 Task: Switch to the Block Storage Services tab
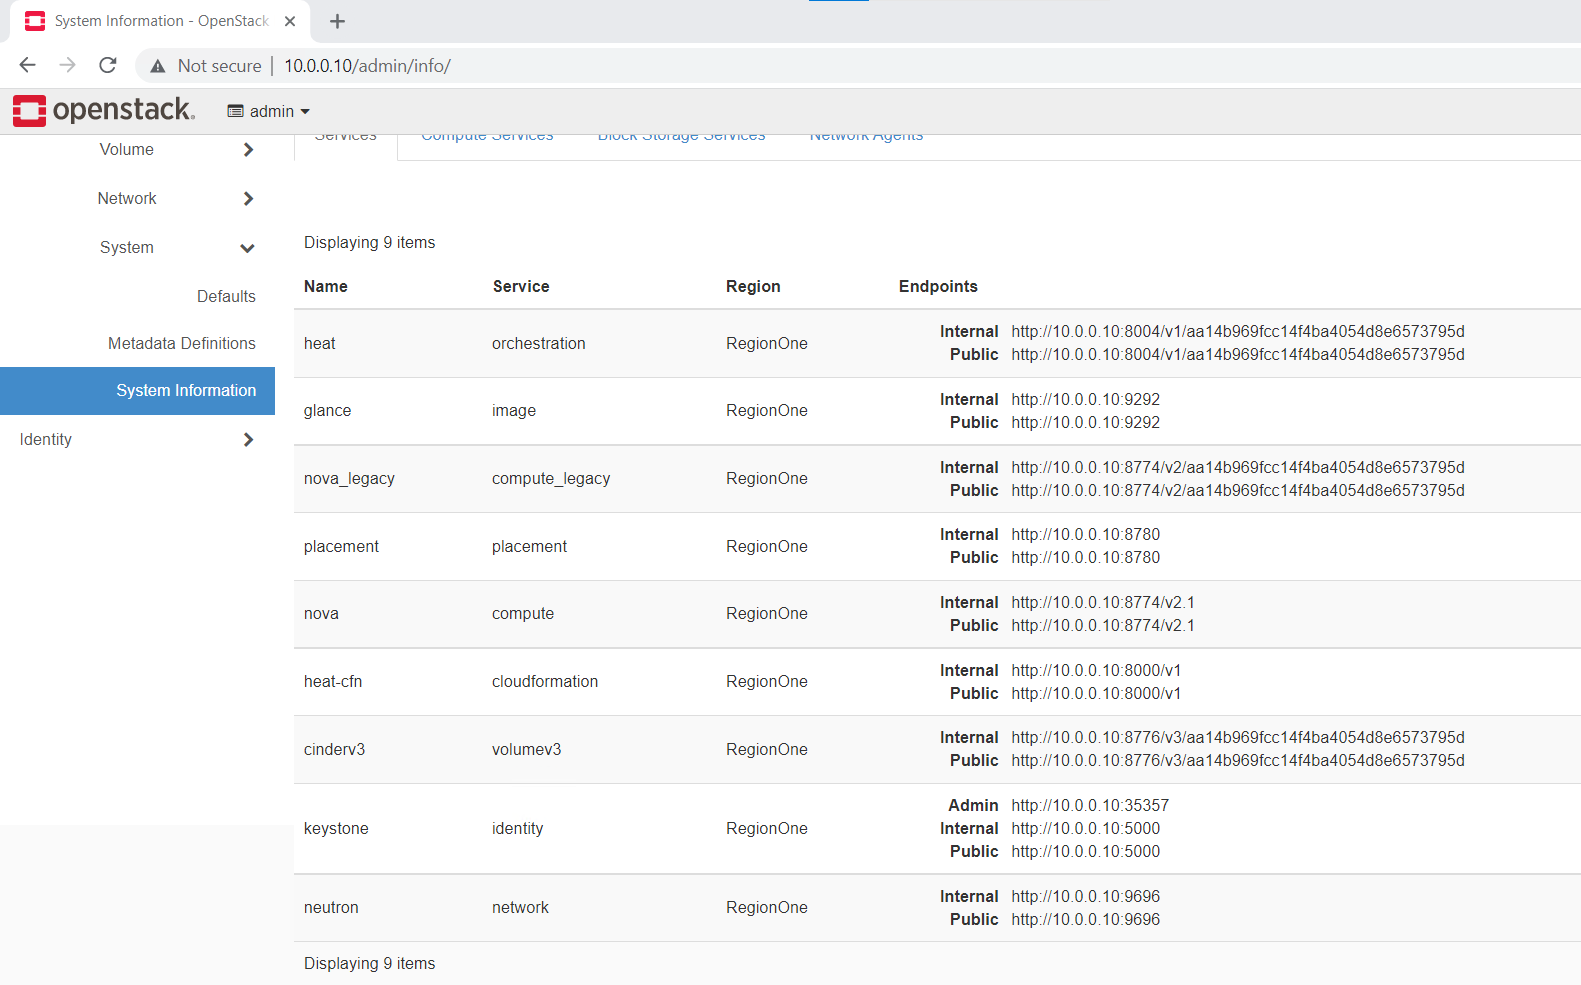pos(681,137)
